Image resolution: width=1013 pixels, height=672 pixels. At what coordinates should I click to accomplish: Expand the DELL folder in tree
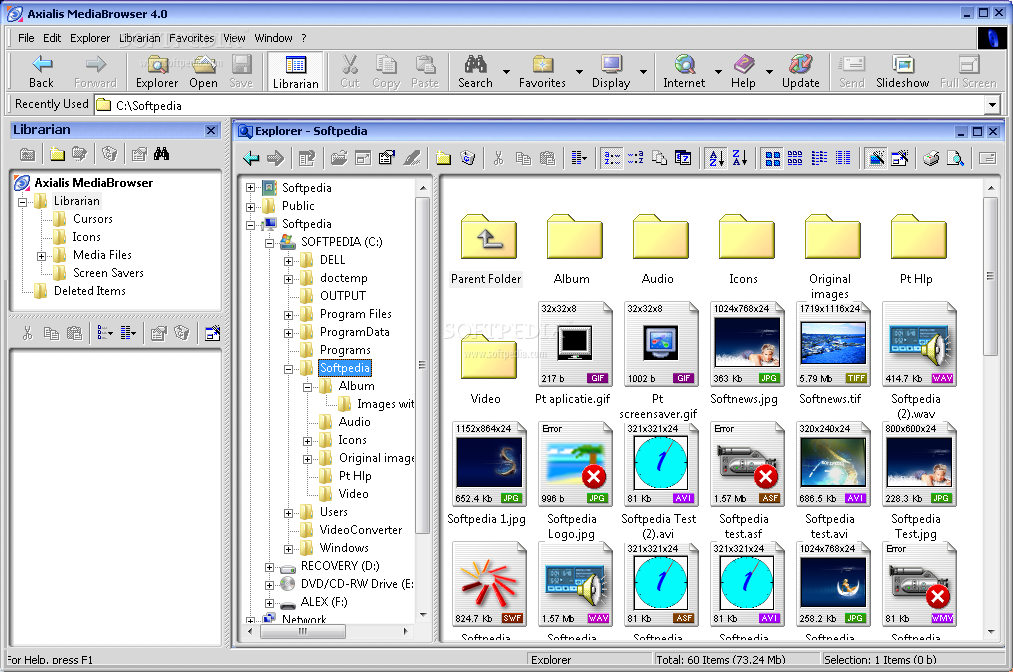tap(288, 261)
